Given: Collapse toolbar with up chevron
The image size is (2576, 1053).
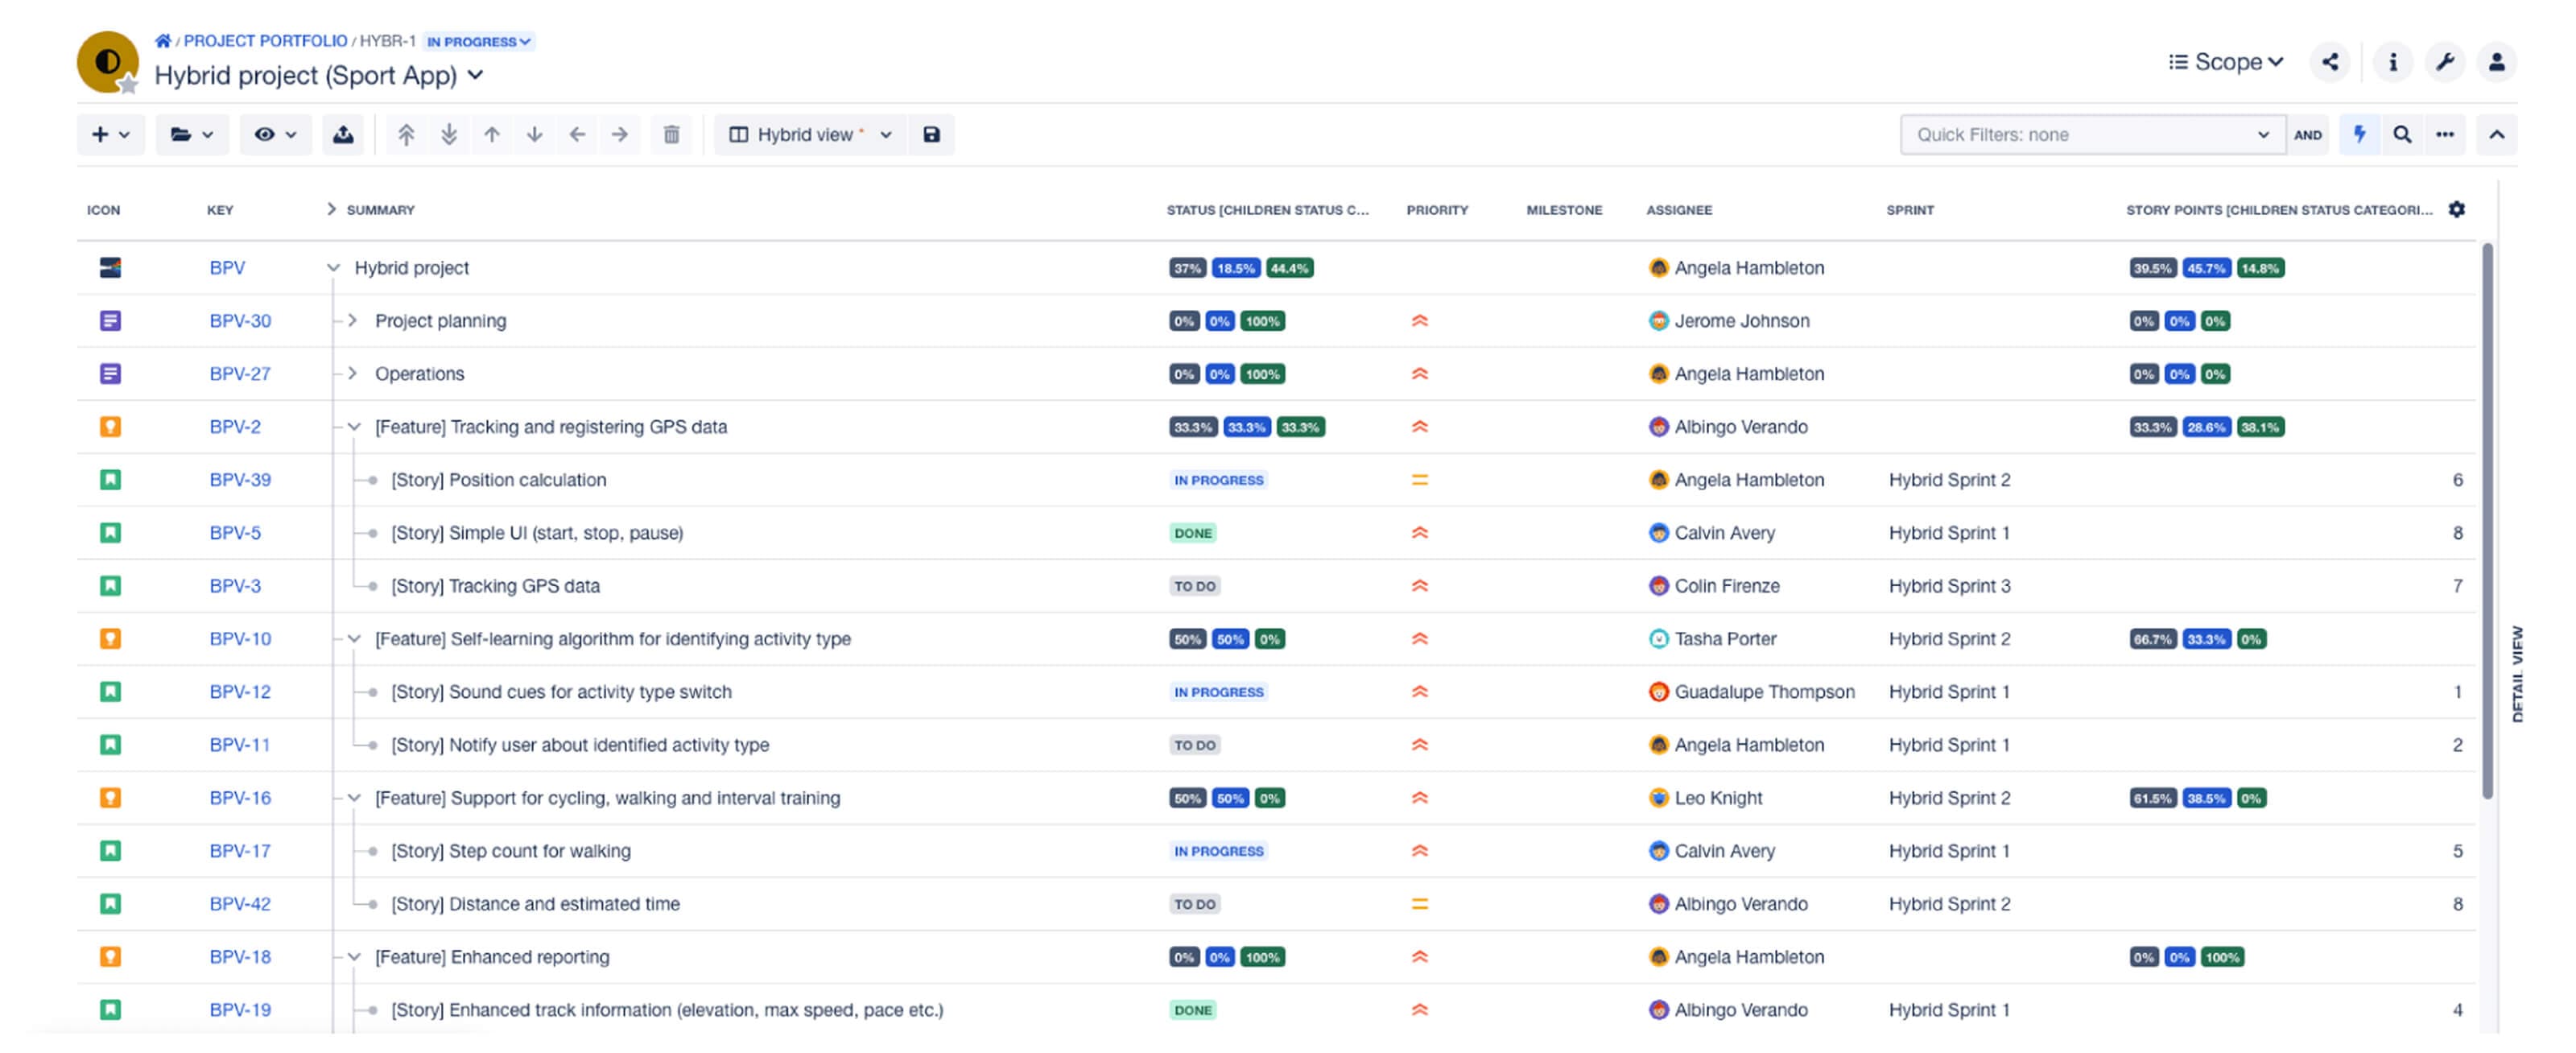Looking at the screenshot, I should [2497, 134].
